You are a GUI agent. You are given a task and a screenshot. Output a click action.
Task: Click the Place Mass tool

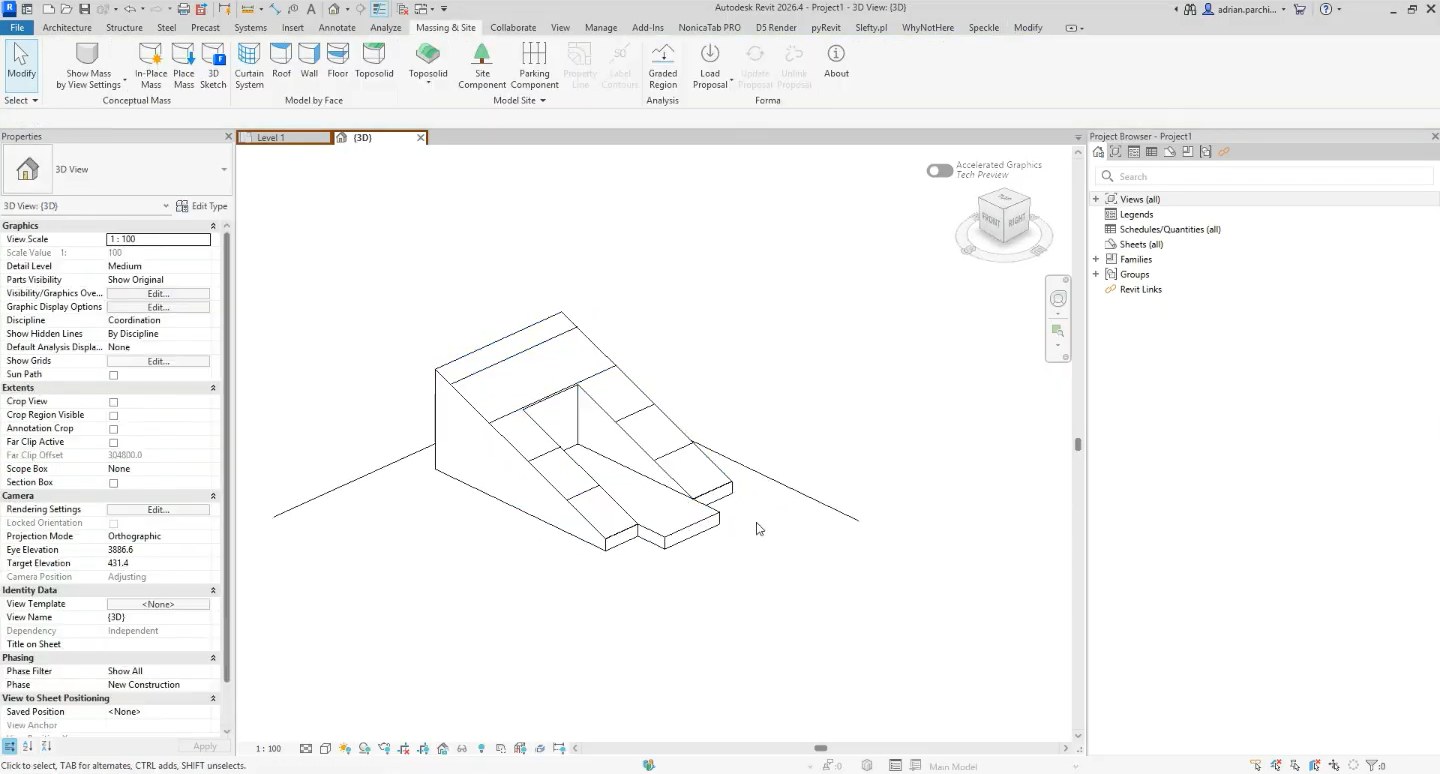pyautogui.click(x=184, y=65)
